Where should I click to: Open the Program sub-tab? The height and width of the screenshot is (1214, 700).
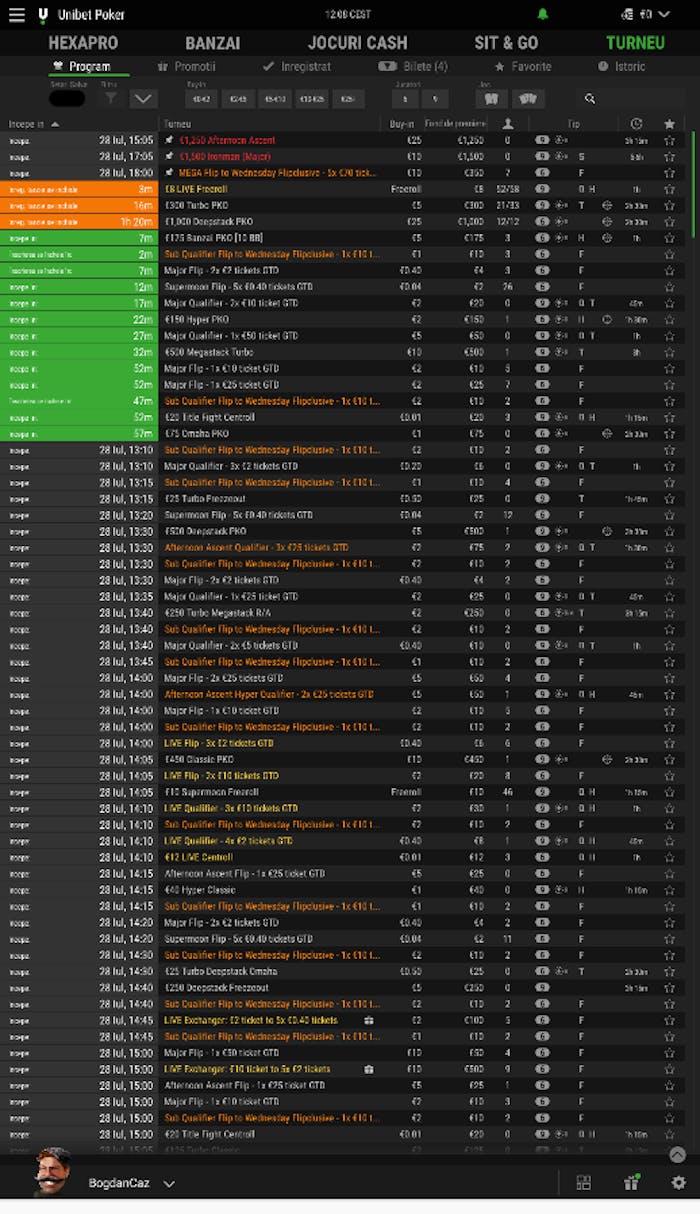(x=80, y=66)
